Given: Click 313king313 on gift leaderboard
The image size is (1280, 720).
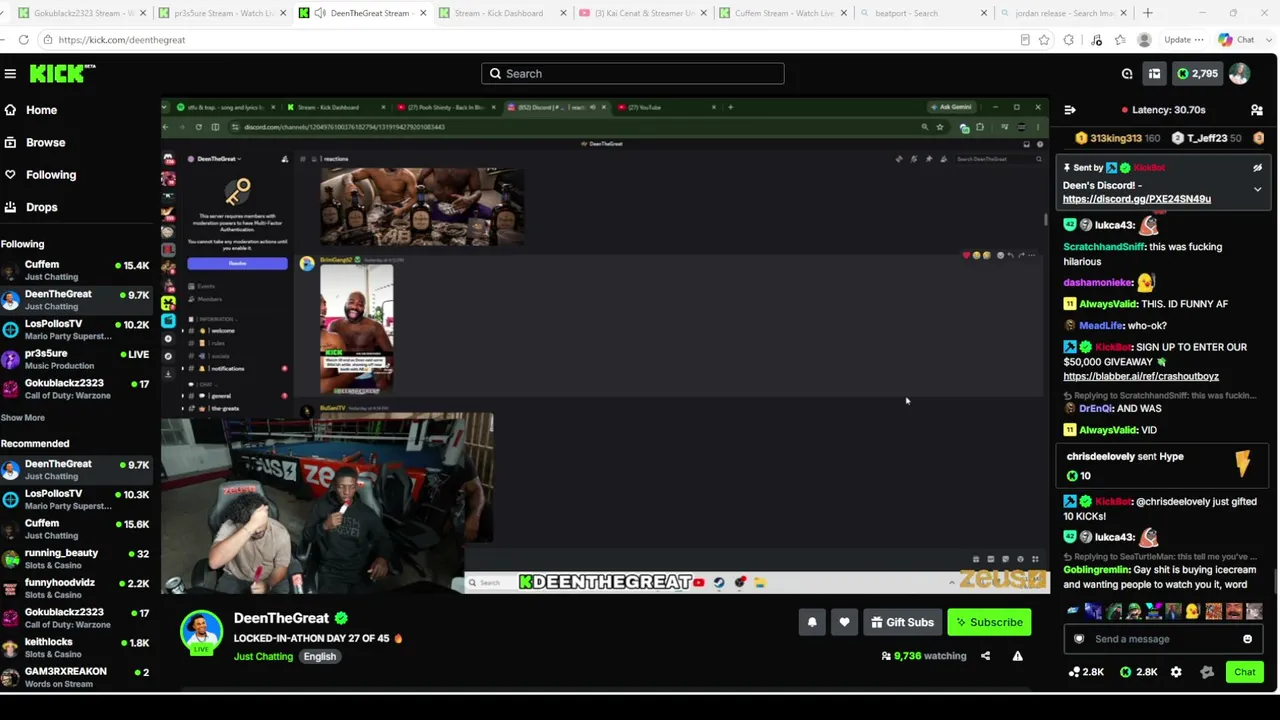Looking at the screenshot, I should click(1116, 138).
